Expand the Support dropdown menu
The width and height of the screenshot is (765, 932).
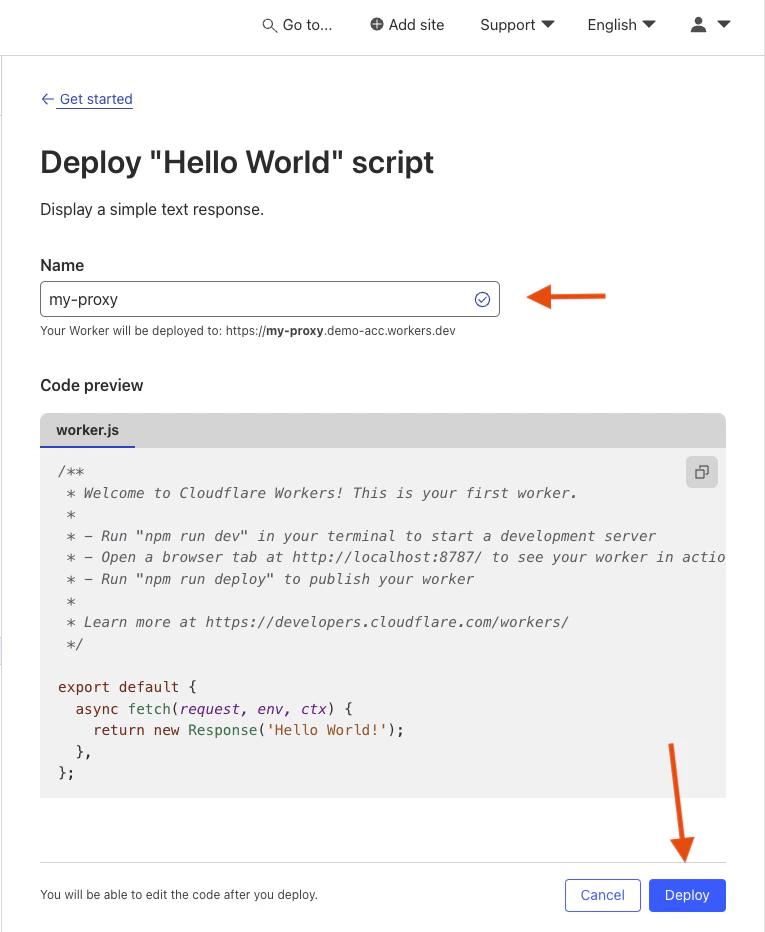click(517, 25)
